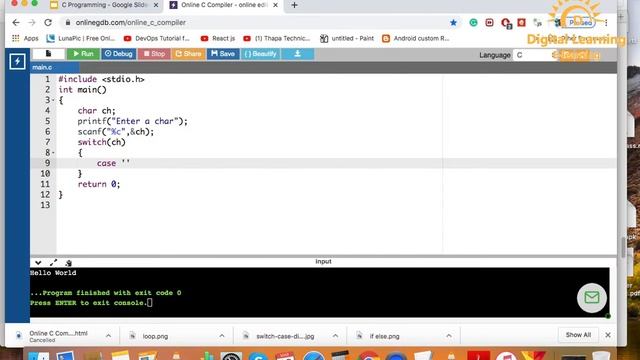This screenshot has height=360, width=640.
Task: Close the downloads bar
Action: pos(608,335)
